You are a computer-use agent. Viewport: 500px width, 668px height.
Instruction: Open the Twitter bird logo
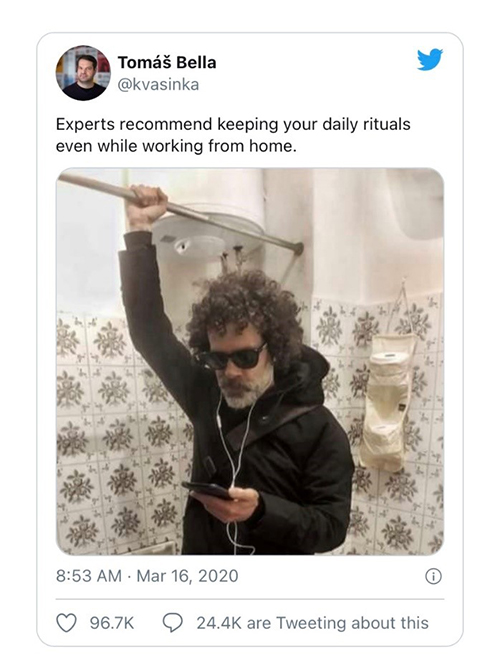430,59
